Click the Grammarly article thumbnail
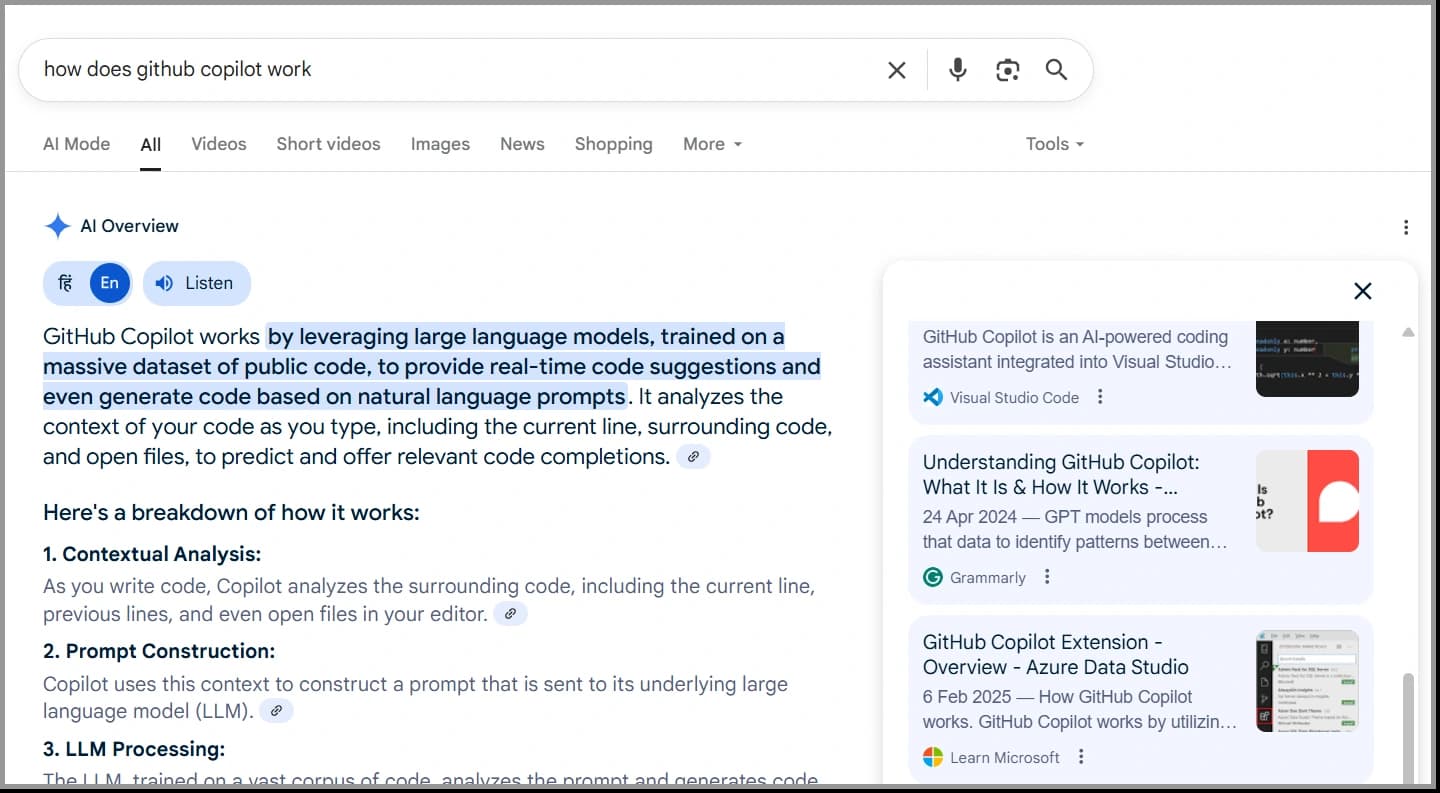The height and width of the screenshot is (793, 1440). coord(1307,501)
